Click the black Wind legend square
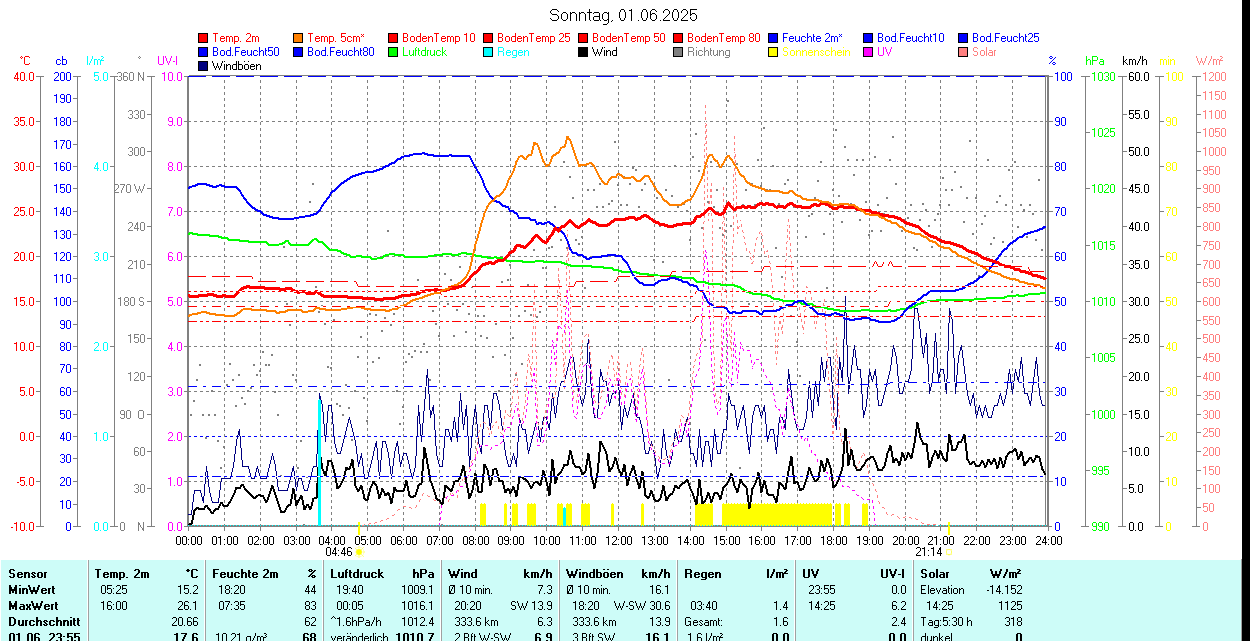Screen dimensions: 1250x641 (x=584, y=52)
